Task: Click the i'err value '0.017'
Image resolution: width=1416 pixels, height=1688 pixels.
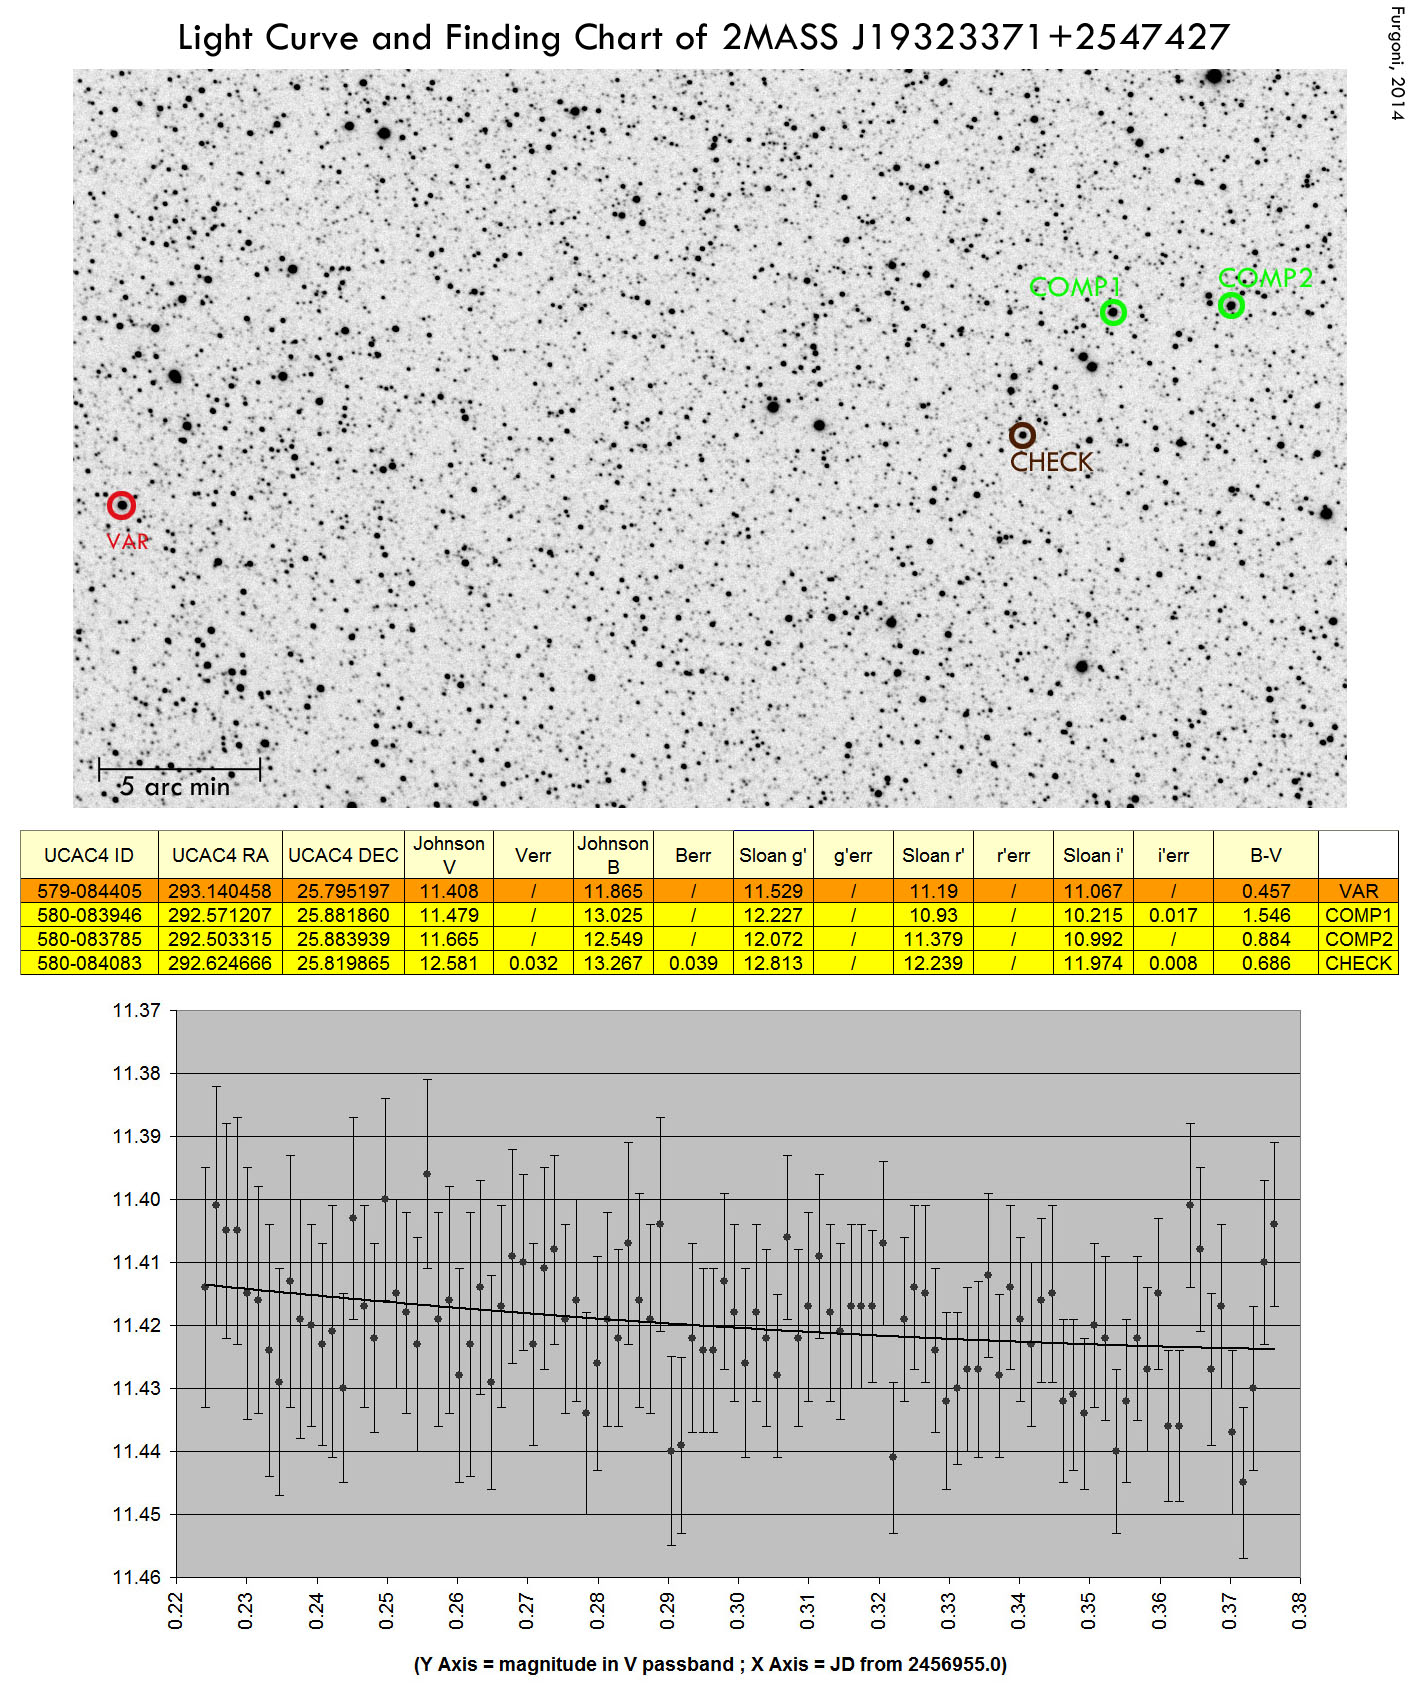Action: click(x=1173, y=915)
